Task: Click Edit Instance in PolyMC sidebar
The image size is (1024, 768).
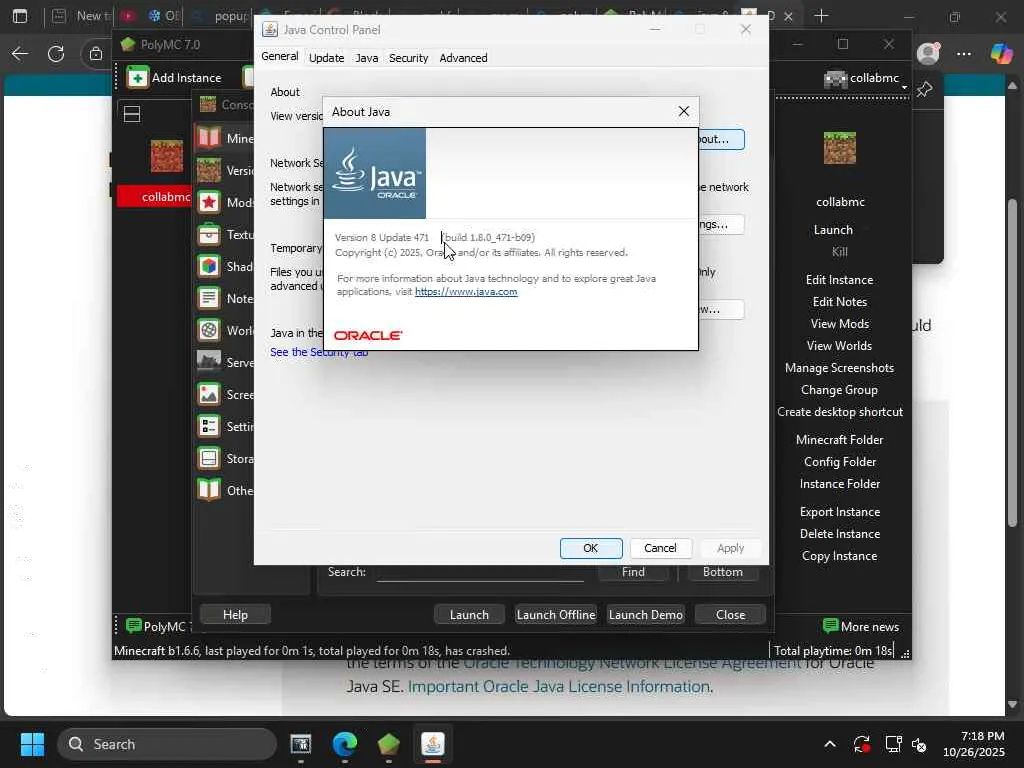Action: (839, 280)
